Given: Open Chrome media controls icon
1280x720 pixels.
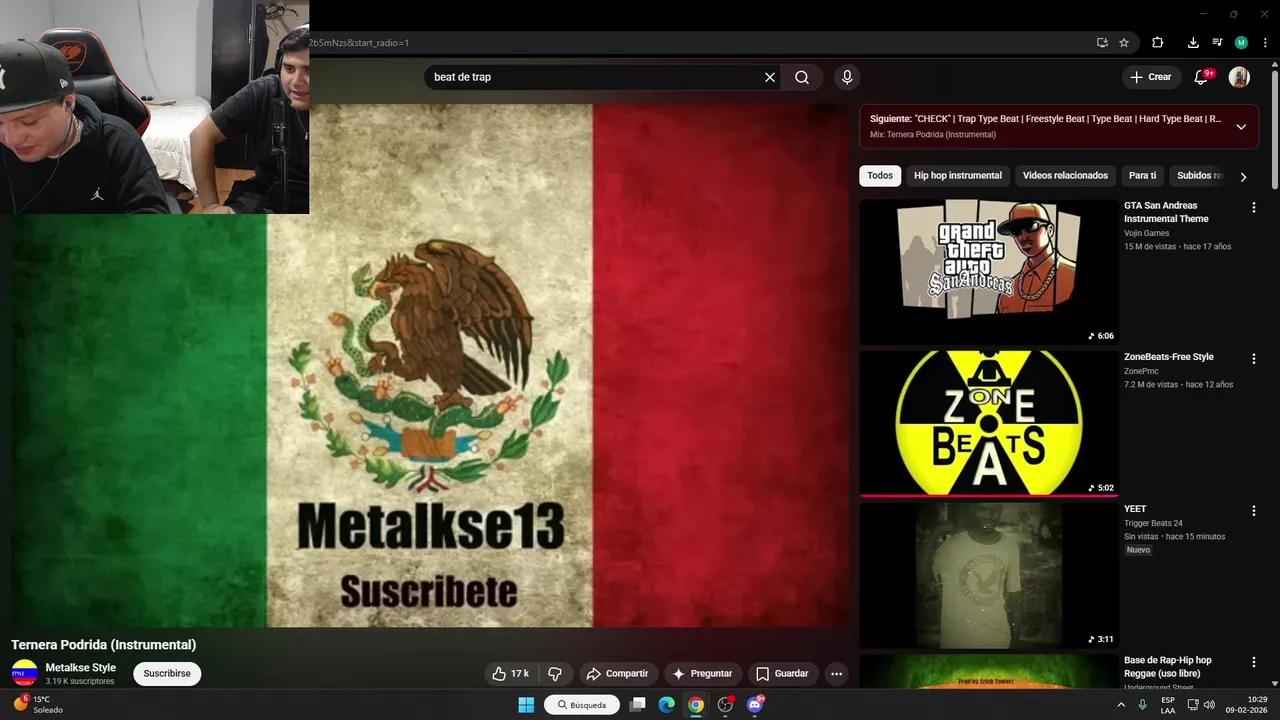Looking at the screenshot, I should (x=1217, y=43).
